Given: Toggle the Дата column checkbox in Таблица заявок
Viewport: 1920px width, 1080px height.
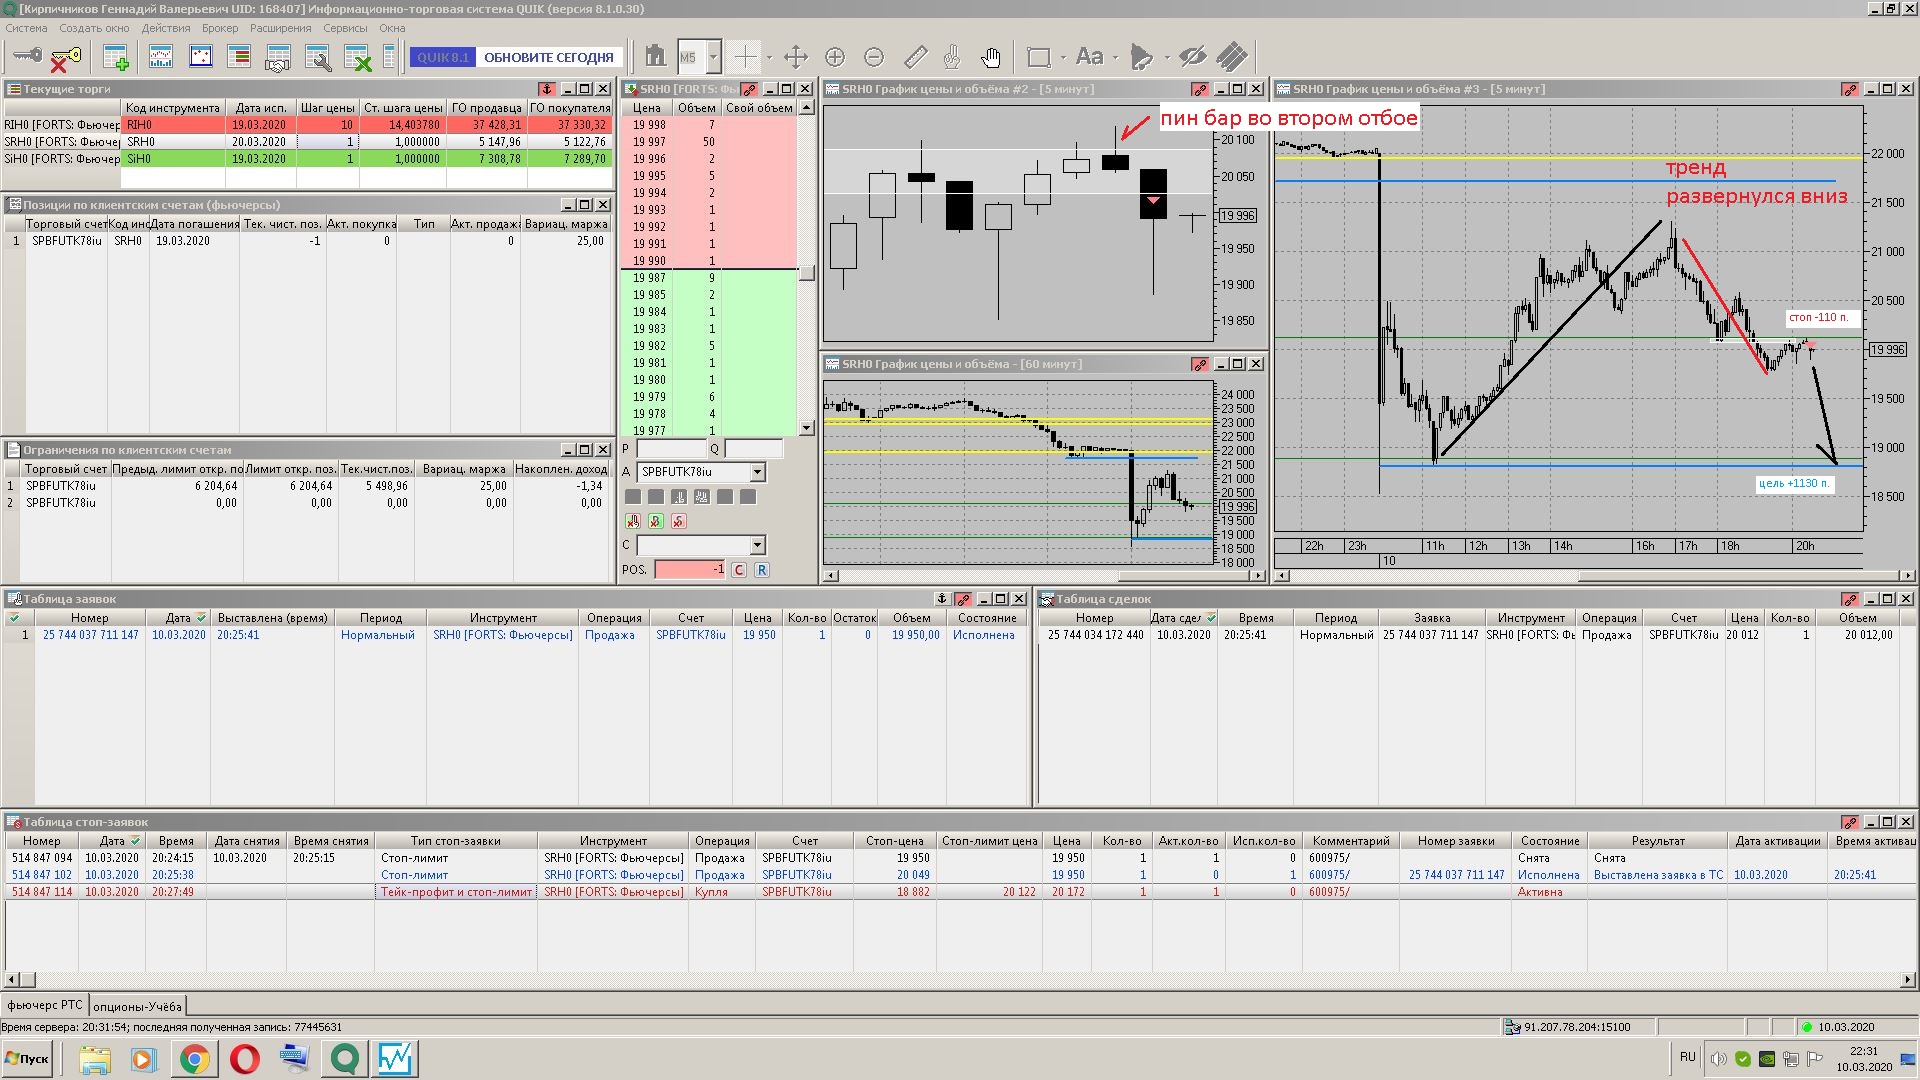Looking at the screenshot, I should (201, 618).
